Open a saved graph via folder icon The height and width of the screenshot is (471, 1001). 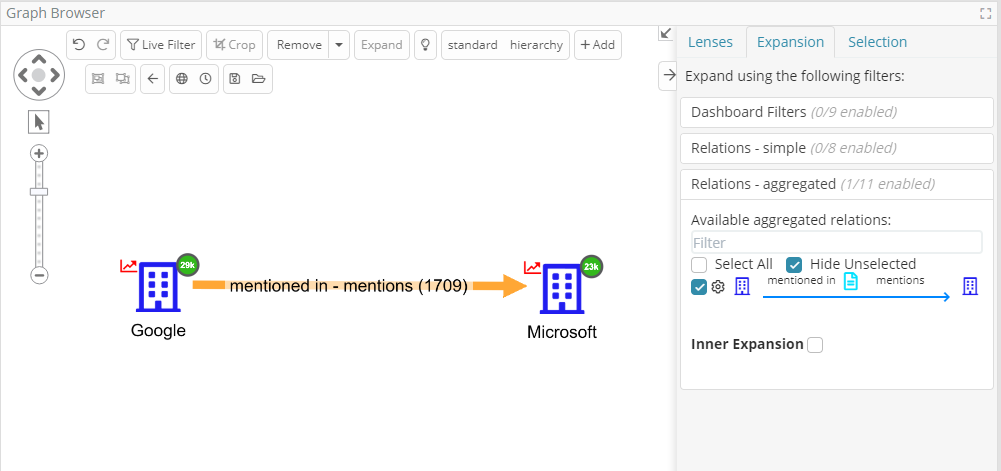pyautogui.click(x=258, y=78)
